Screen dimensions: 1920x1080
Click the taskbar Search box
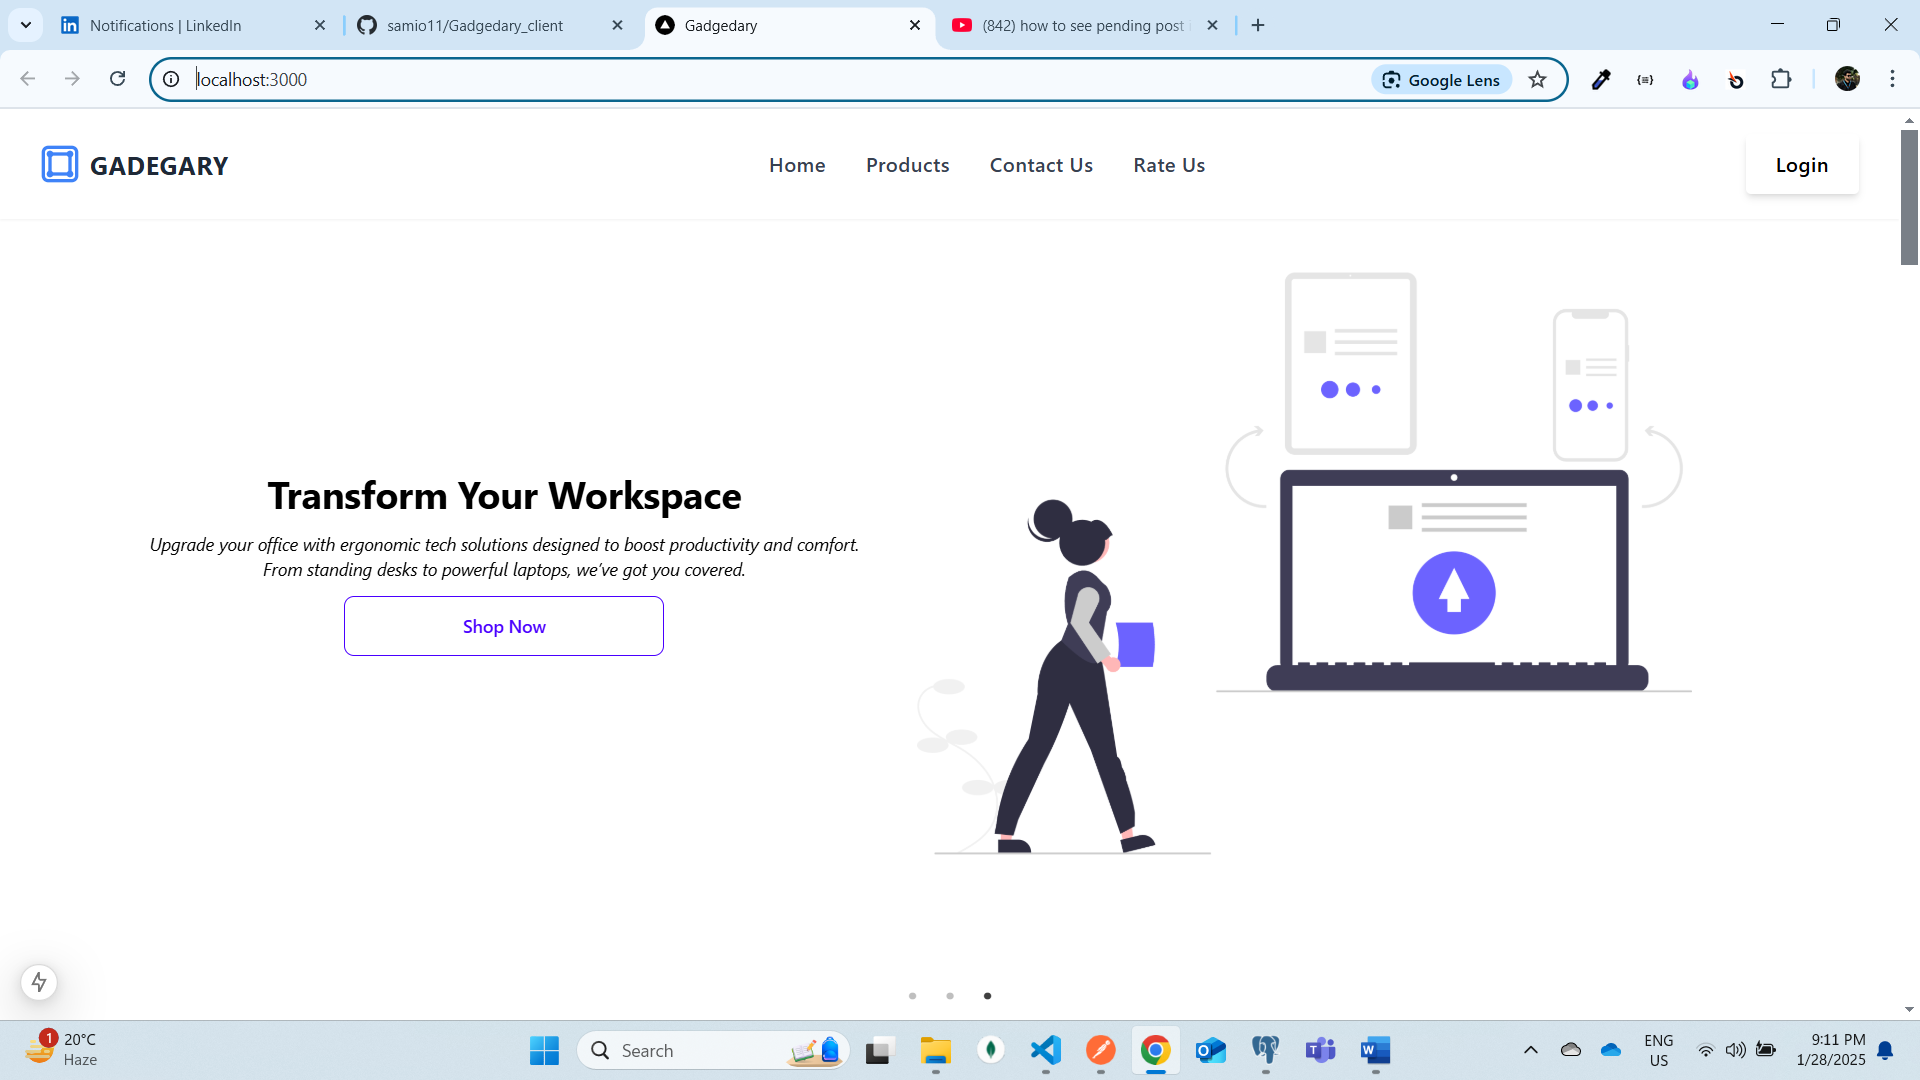[x=712, y=1051]
